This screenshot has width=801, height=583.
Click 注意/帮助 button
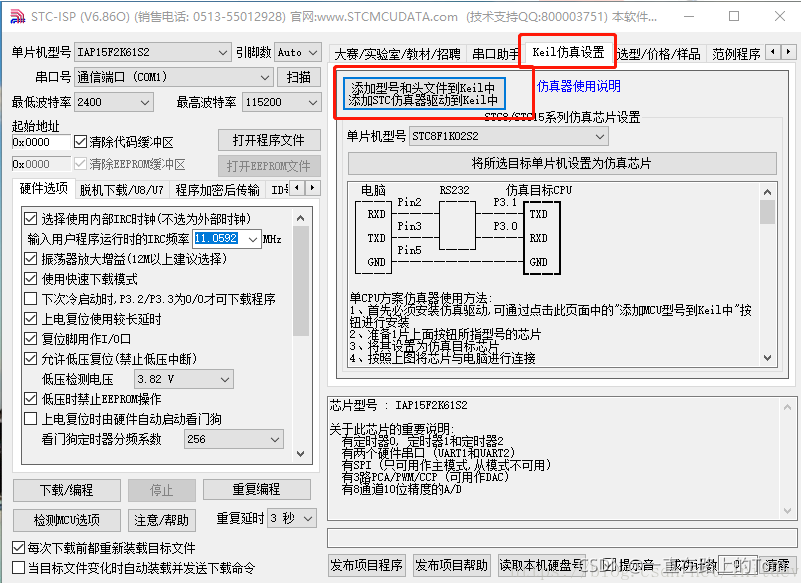point(161,520)
